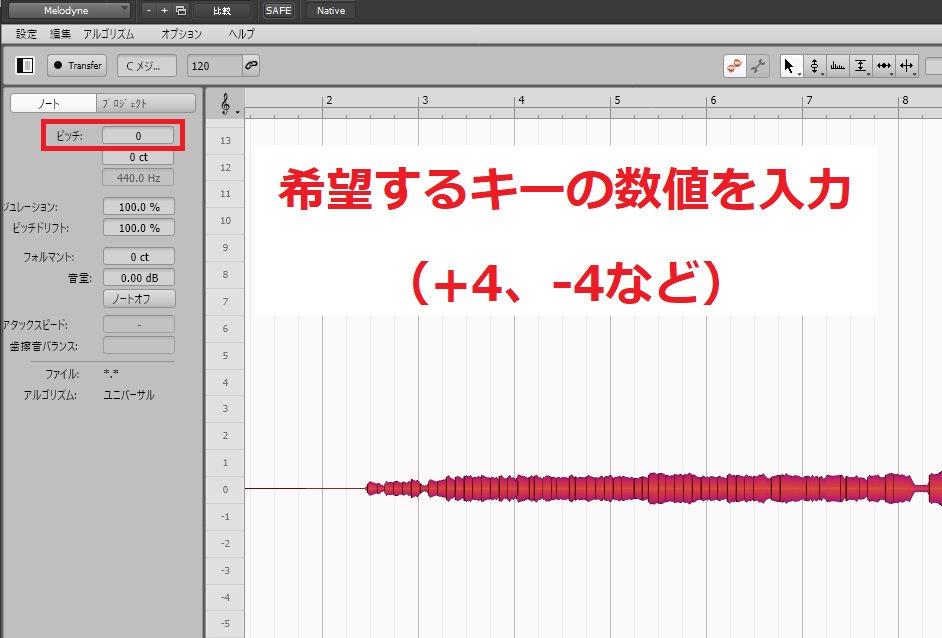This screenshot has height=638, width=942.
Task: Toggle the SAFE button
Action: (278, 10)
